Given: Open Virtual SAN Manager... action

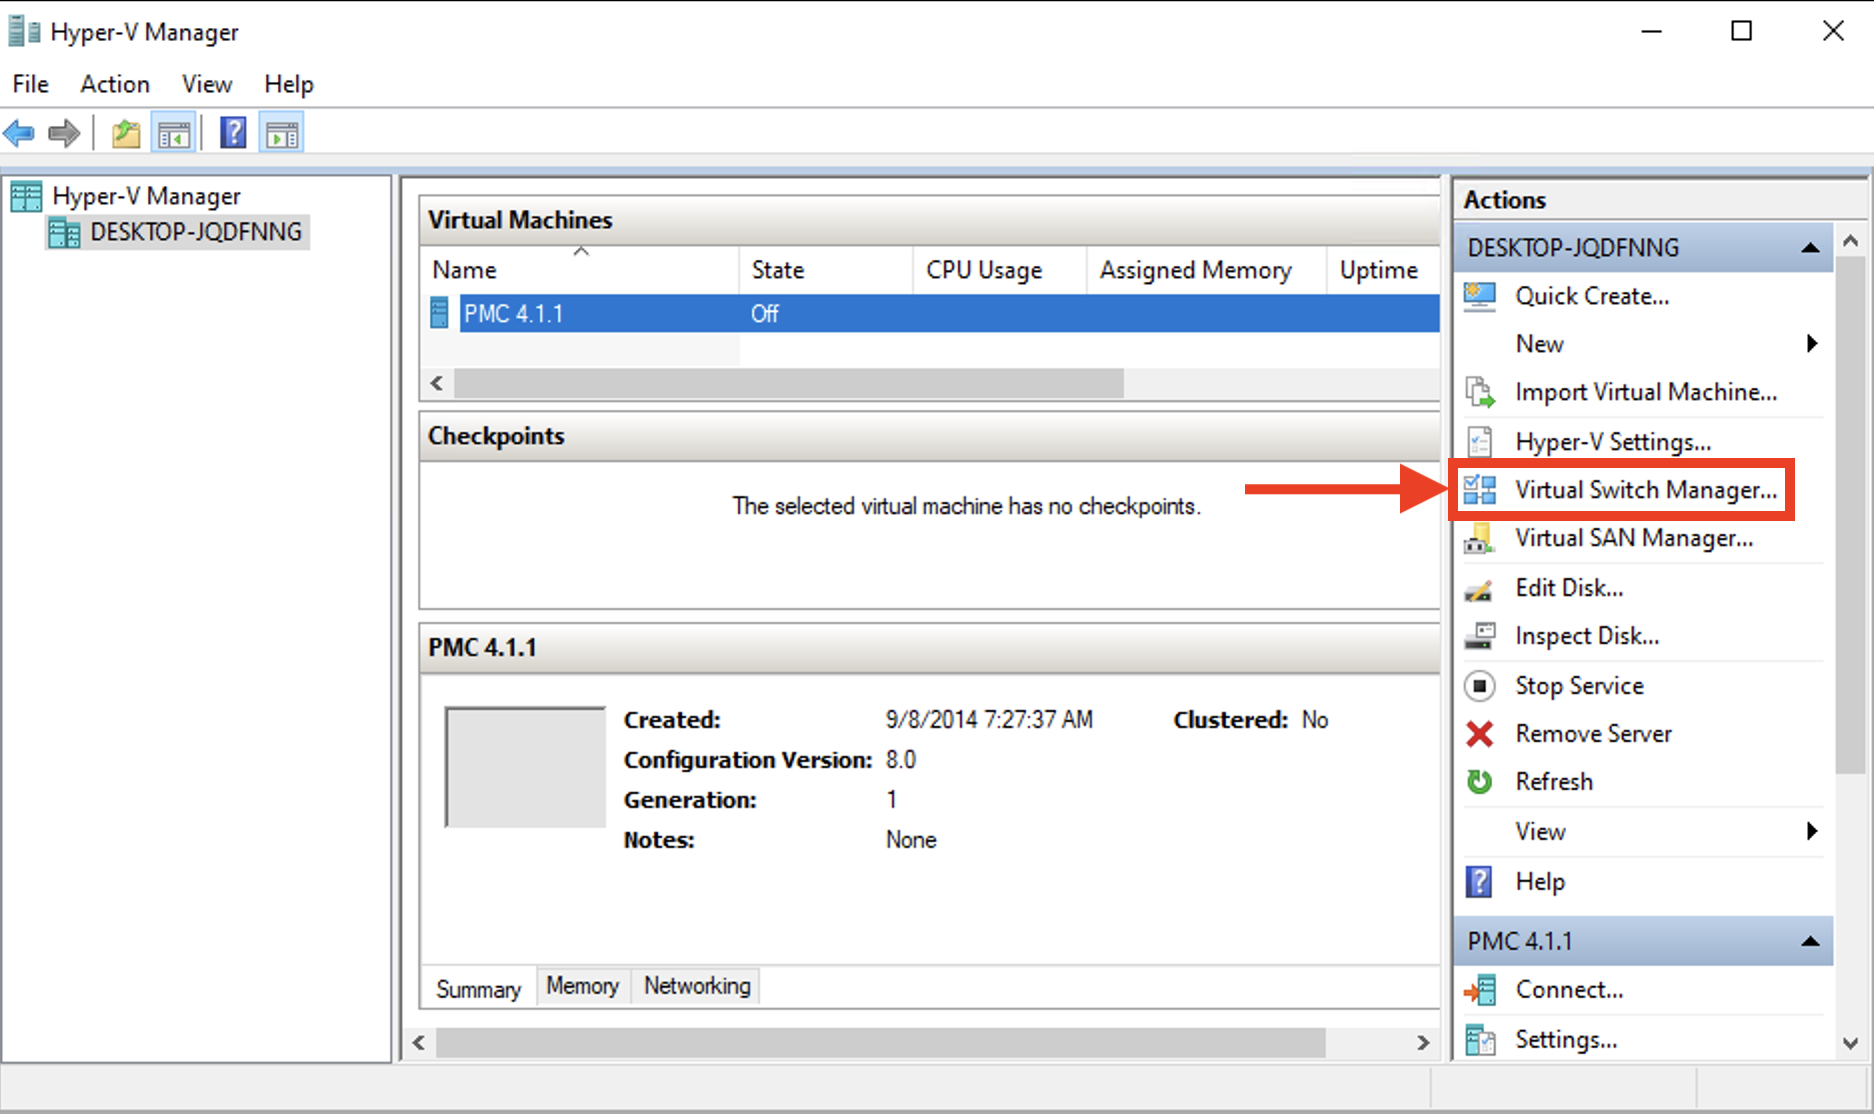Looking at the screenshot, I should [1634, 538].
